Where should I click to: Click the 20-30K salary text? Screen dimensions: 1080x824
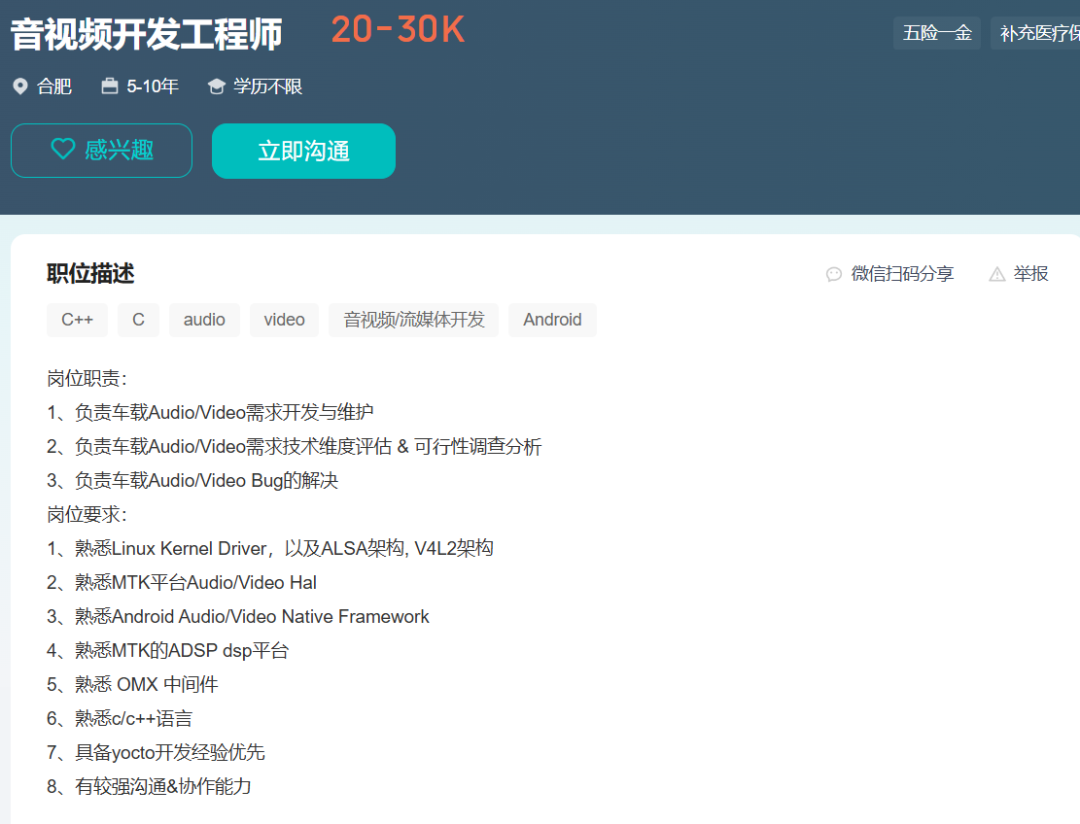click(398, 31)
